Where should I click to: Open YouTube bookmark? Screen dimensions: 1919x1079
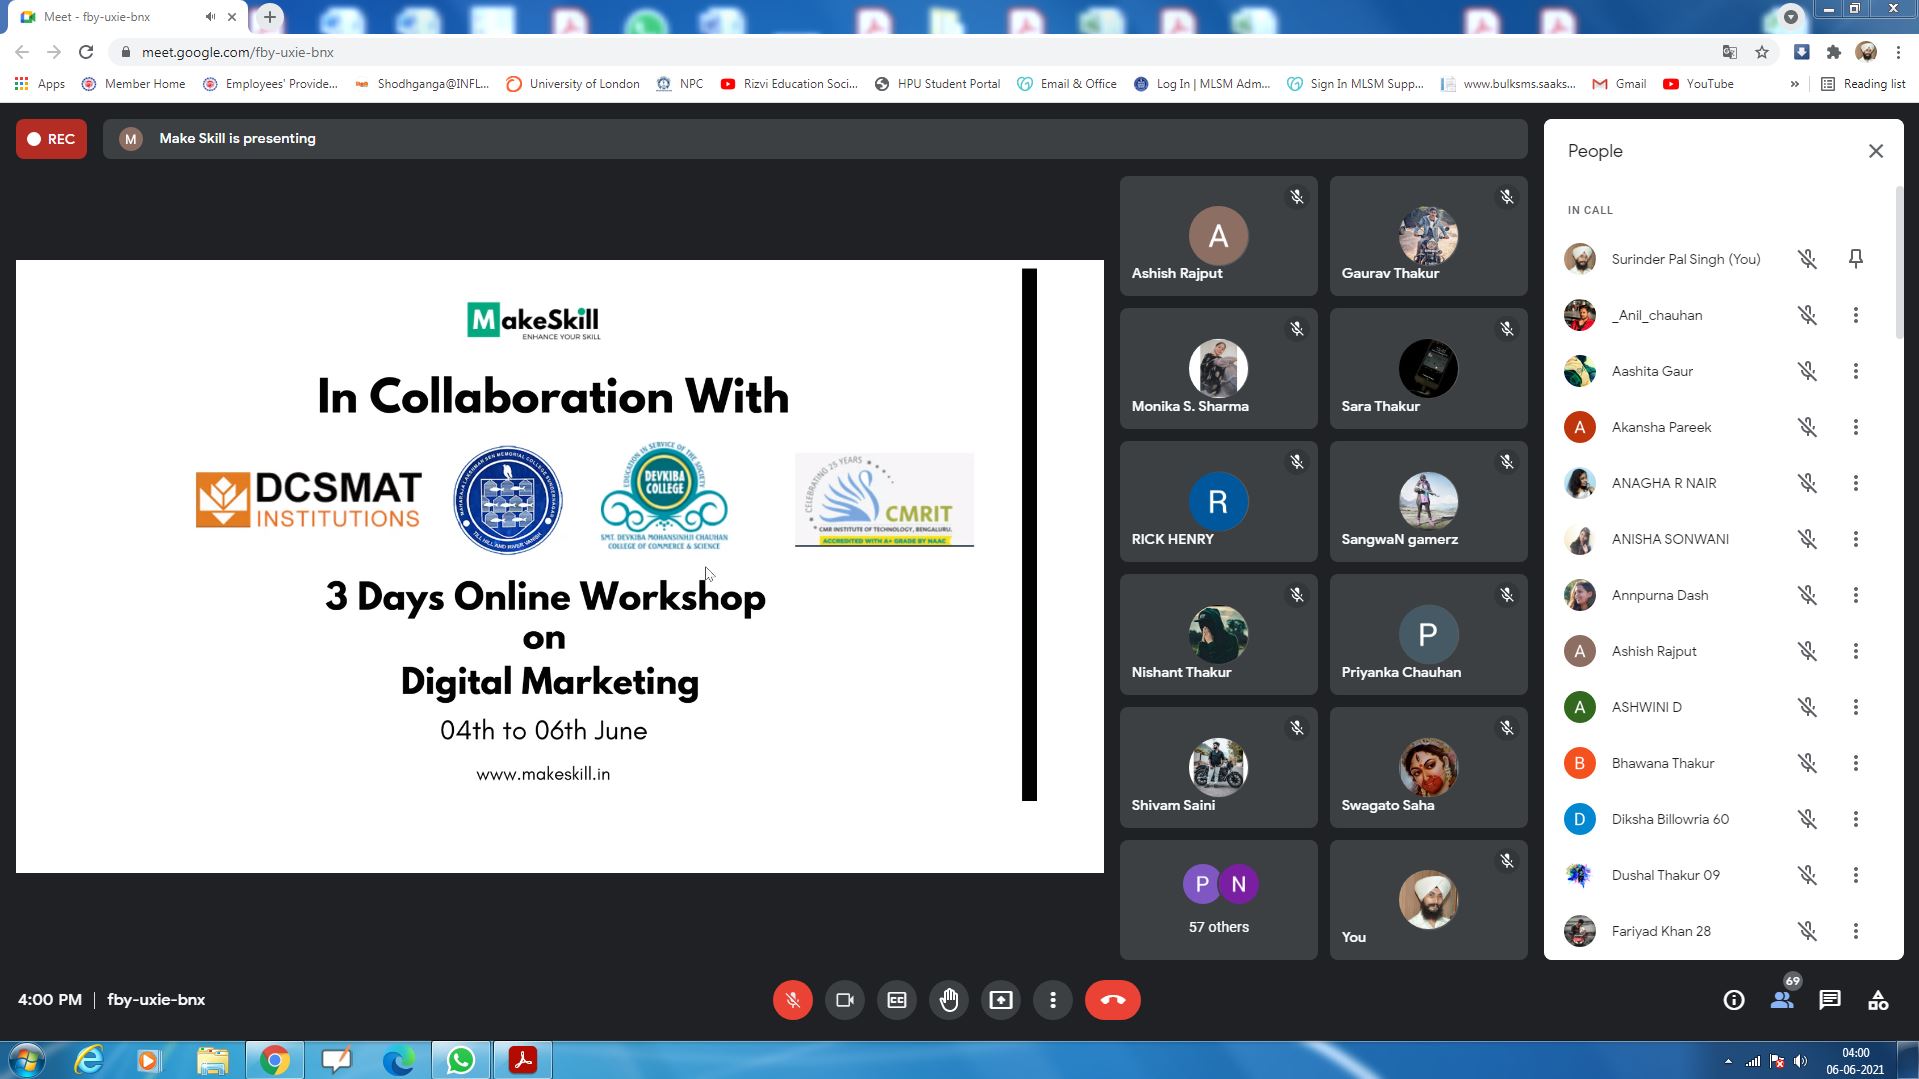pos(1698,84)
